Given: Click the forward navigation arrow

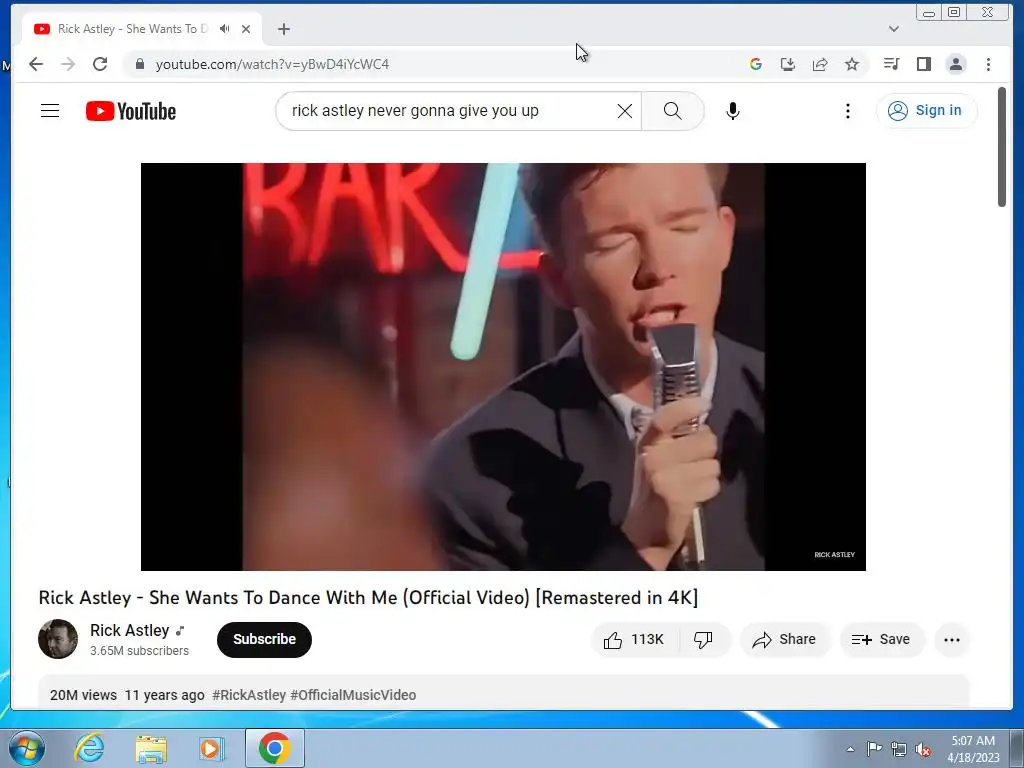Looking at the screenshot, I should [x=68, y=64].
